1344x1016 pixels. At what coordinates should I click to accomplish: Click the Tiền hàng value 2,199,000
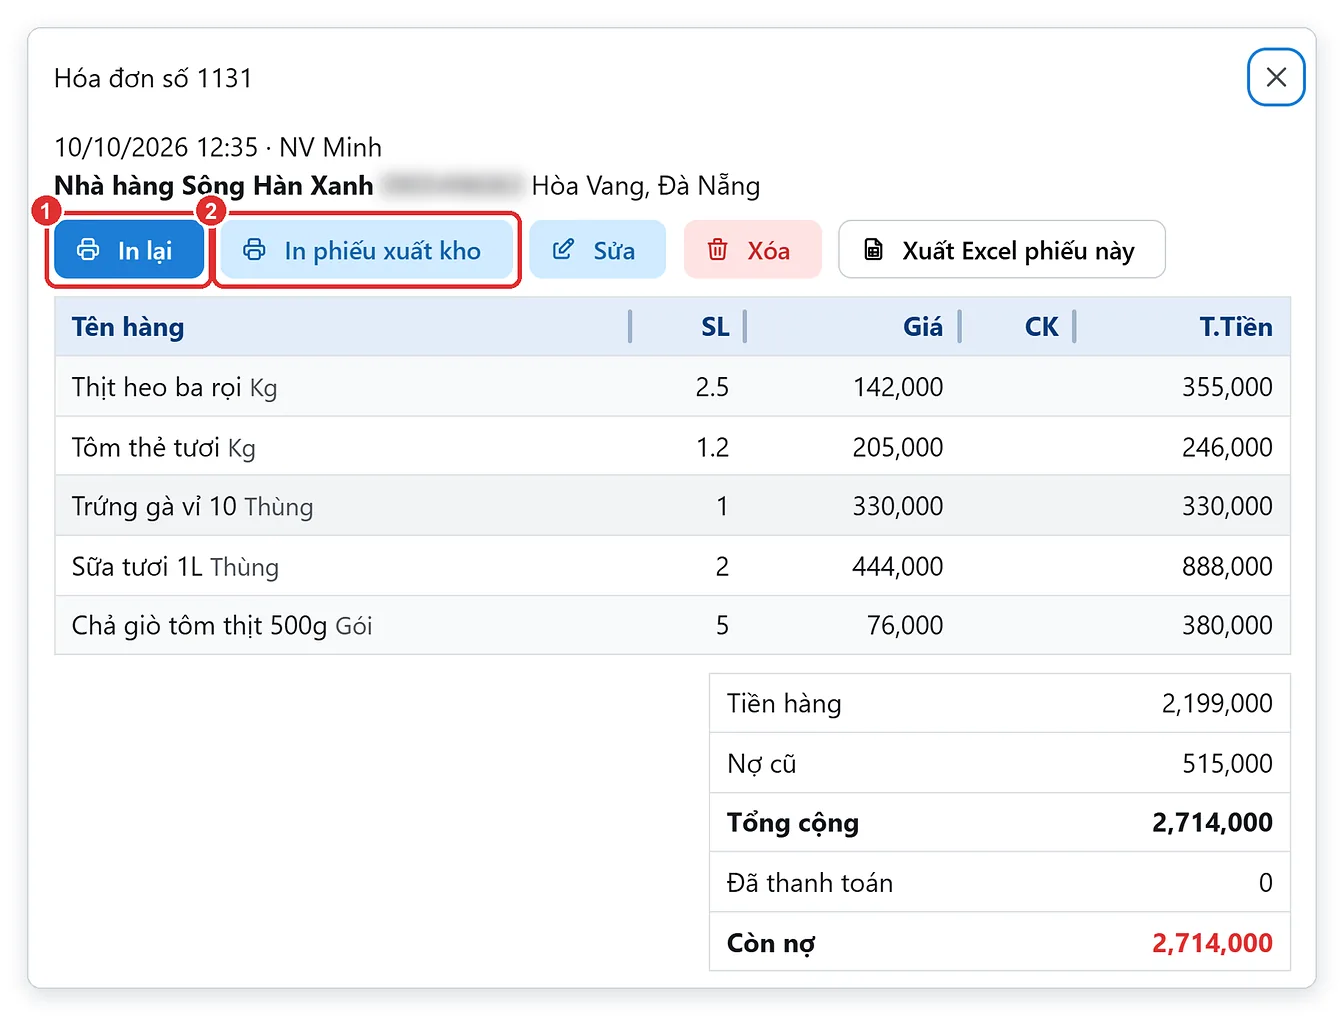[x=1217, y=703]
